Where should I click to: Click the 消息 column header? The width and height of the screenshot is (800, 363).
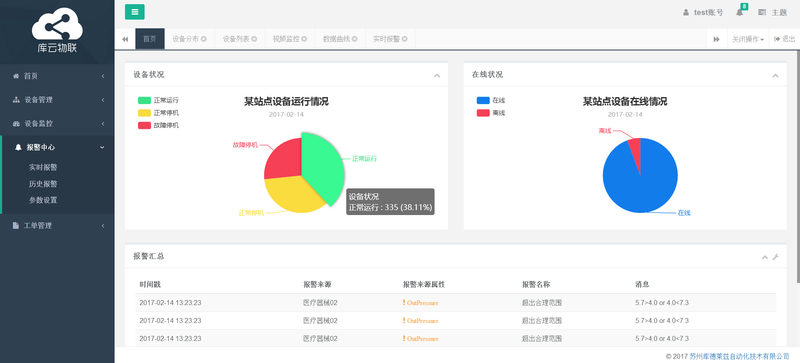point(642,284)
